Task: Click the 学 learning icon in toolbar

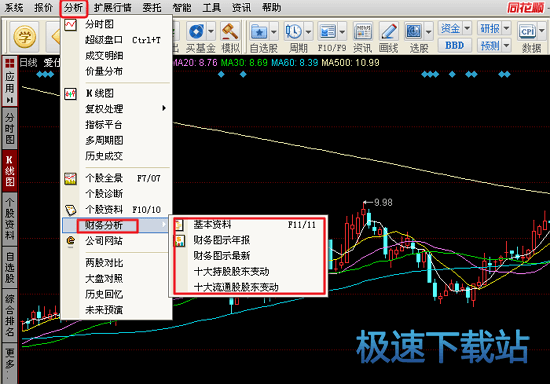Action: pyautogui.click(x=24, y=36)
